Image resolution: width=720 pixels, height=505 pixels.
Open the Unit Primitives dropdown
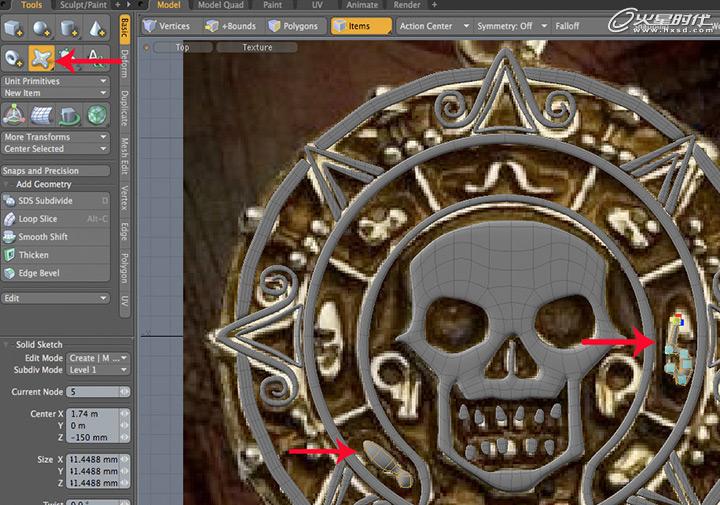point(56,80)
